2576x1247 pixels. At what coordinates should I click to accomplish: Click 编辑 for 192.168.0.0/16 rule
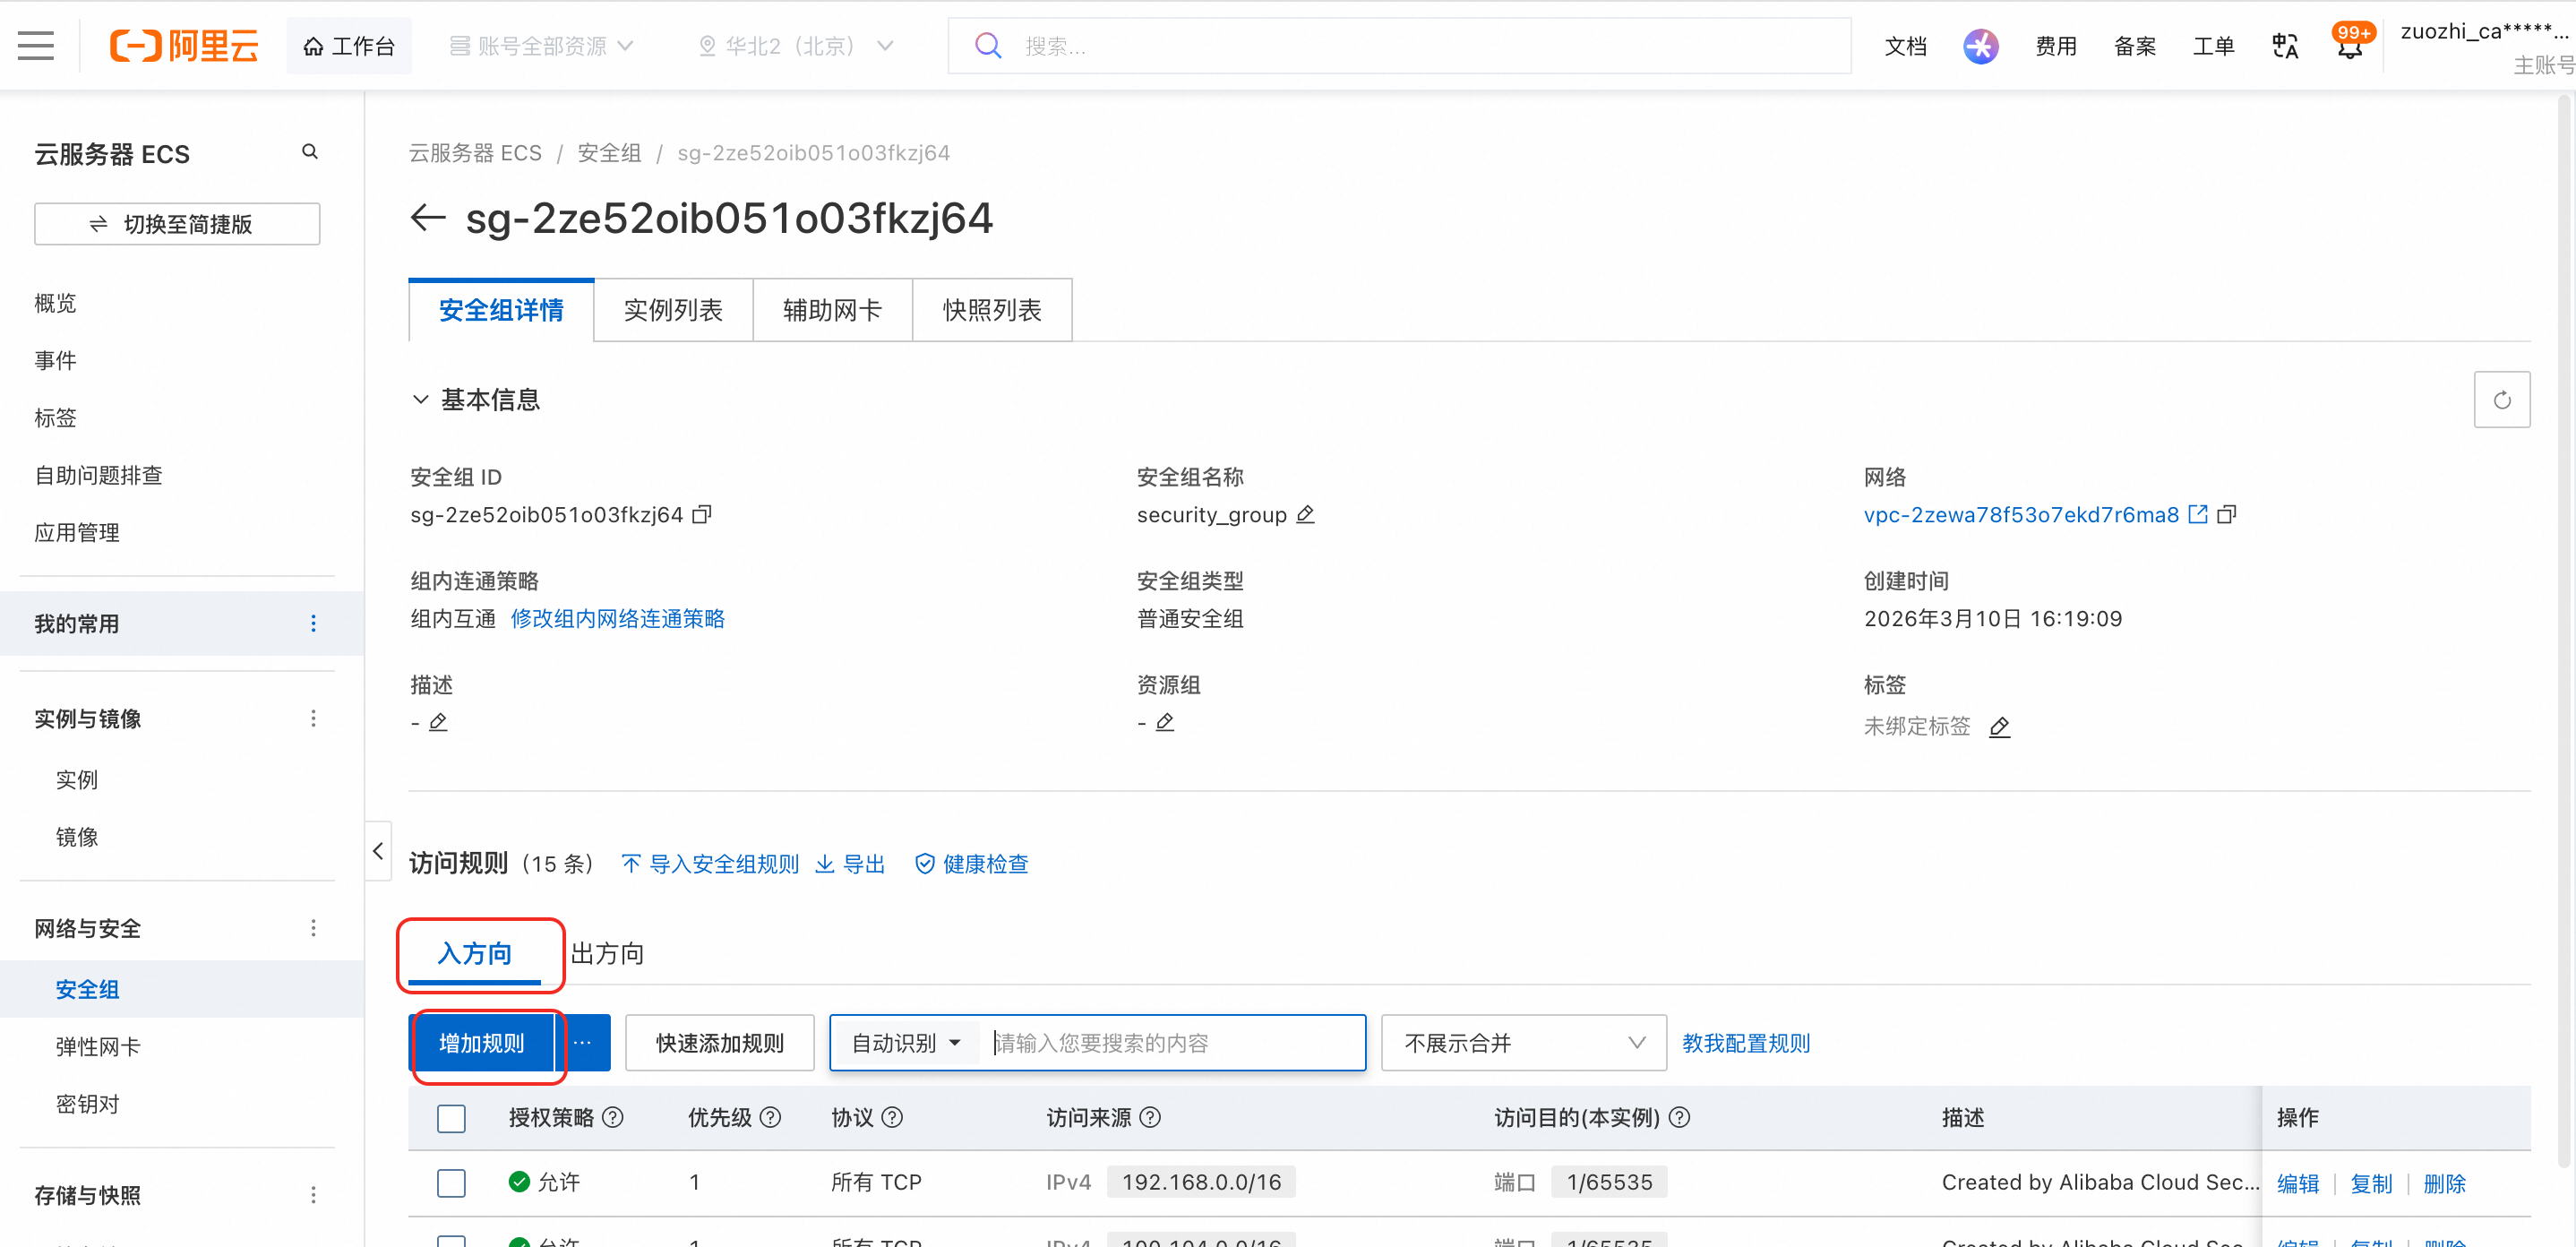2298,1183
